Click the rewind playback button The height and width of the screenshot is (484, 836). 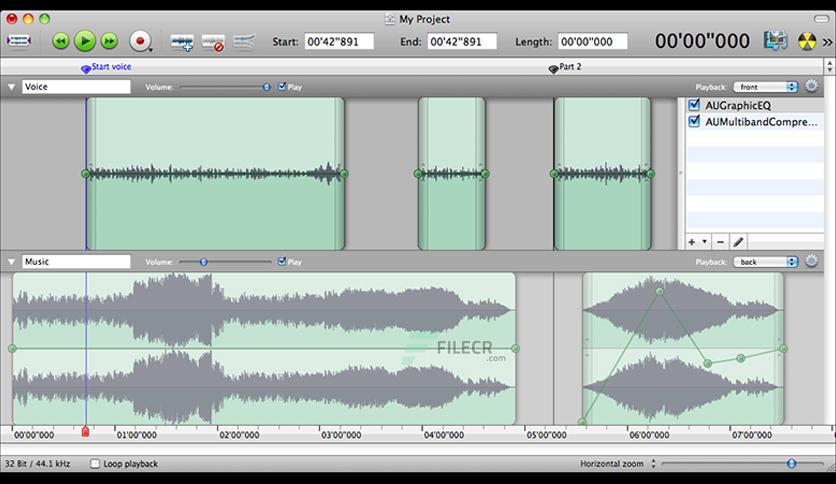(60, 41)
